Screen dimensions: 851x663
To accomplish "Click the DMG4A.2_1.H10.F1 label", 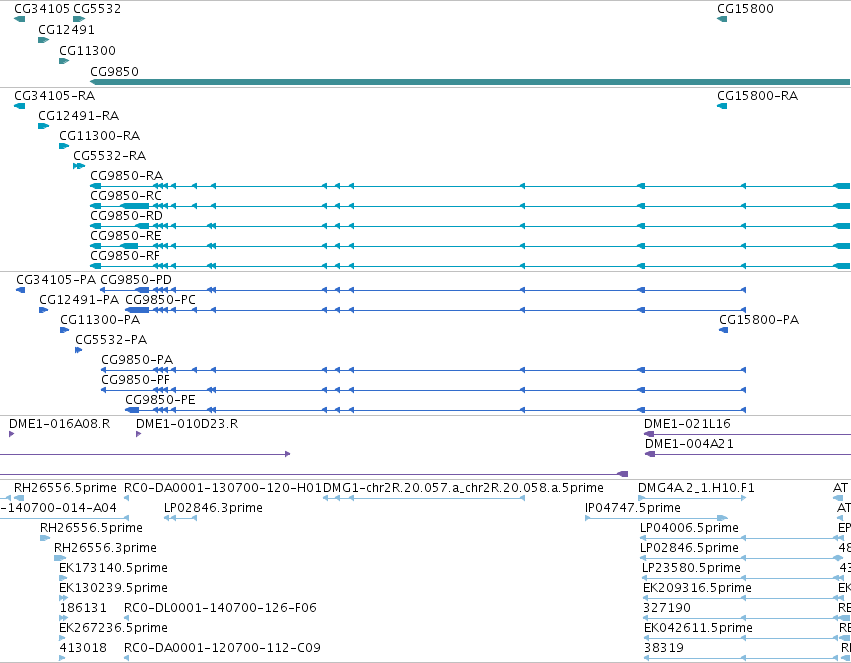I will coord(696,488).
